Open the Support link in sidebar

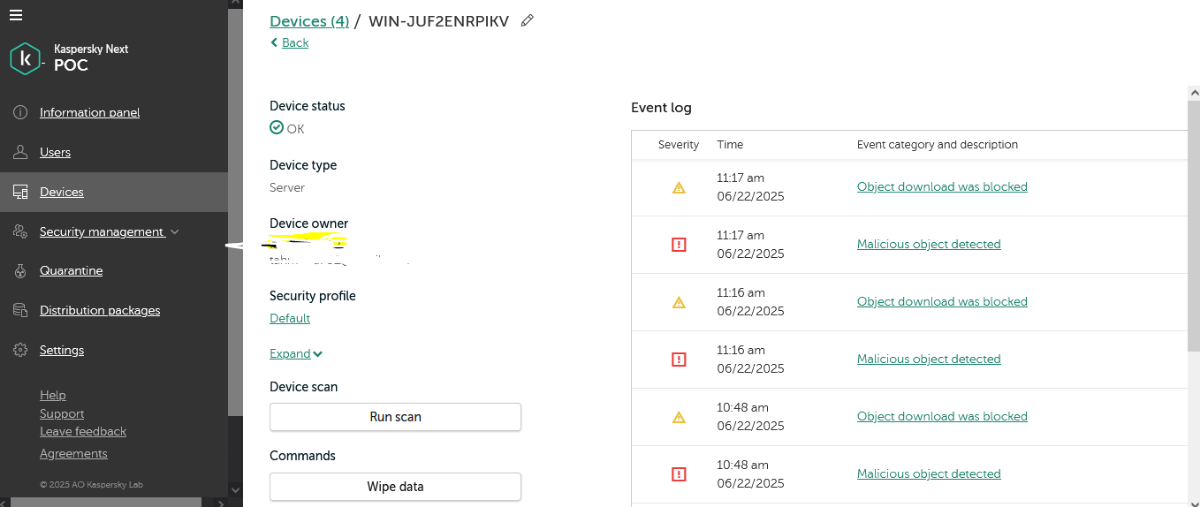pos(62,414)
